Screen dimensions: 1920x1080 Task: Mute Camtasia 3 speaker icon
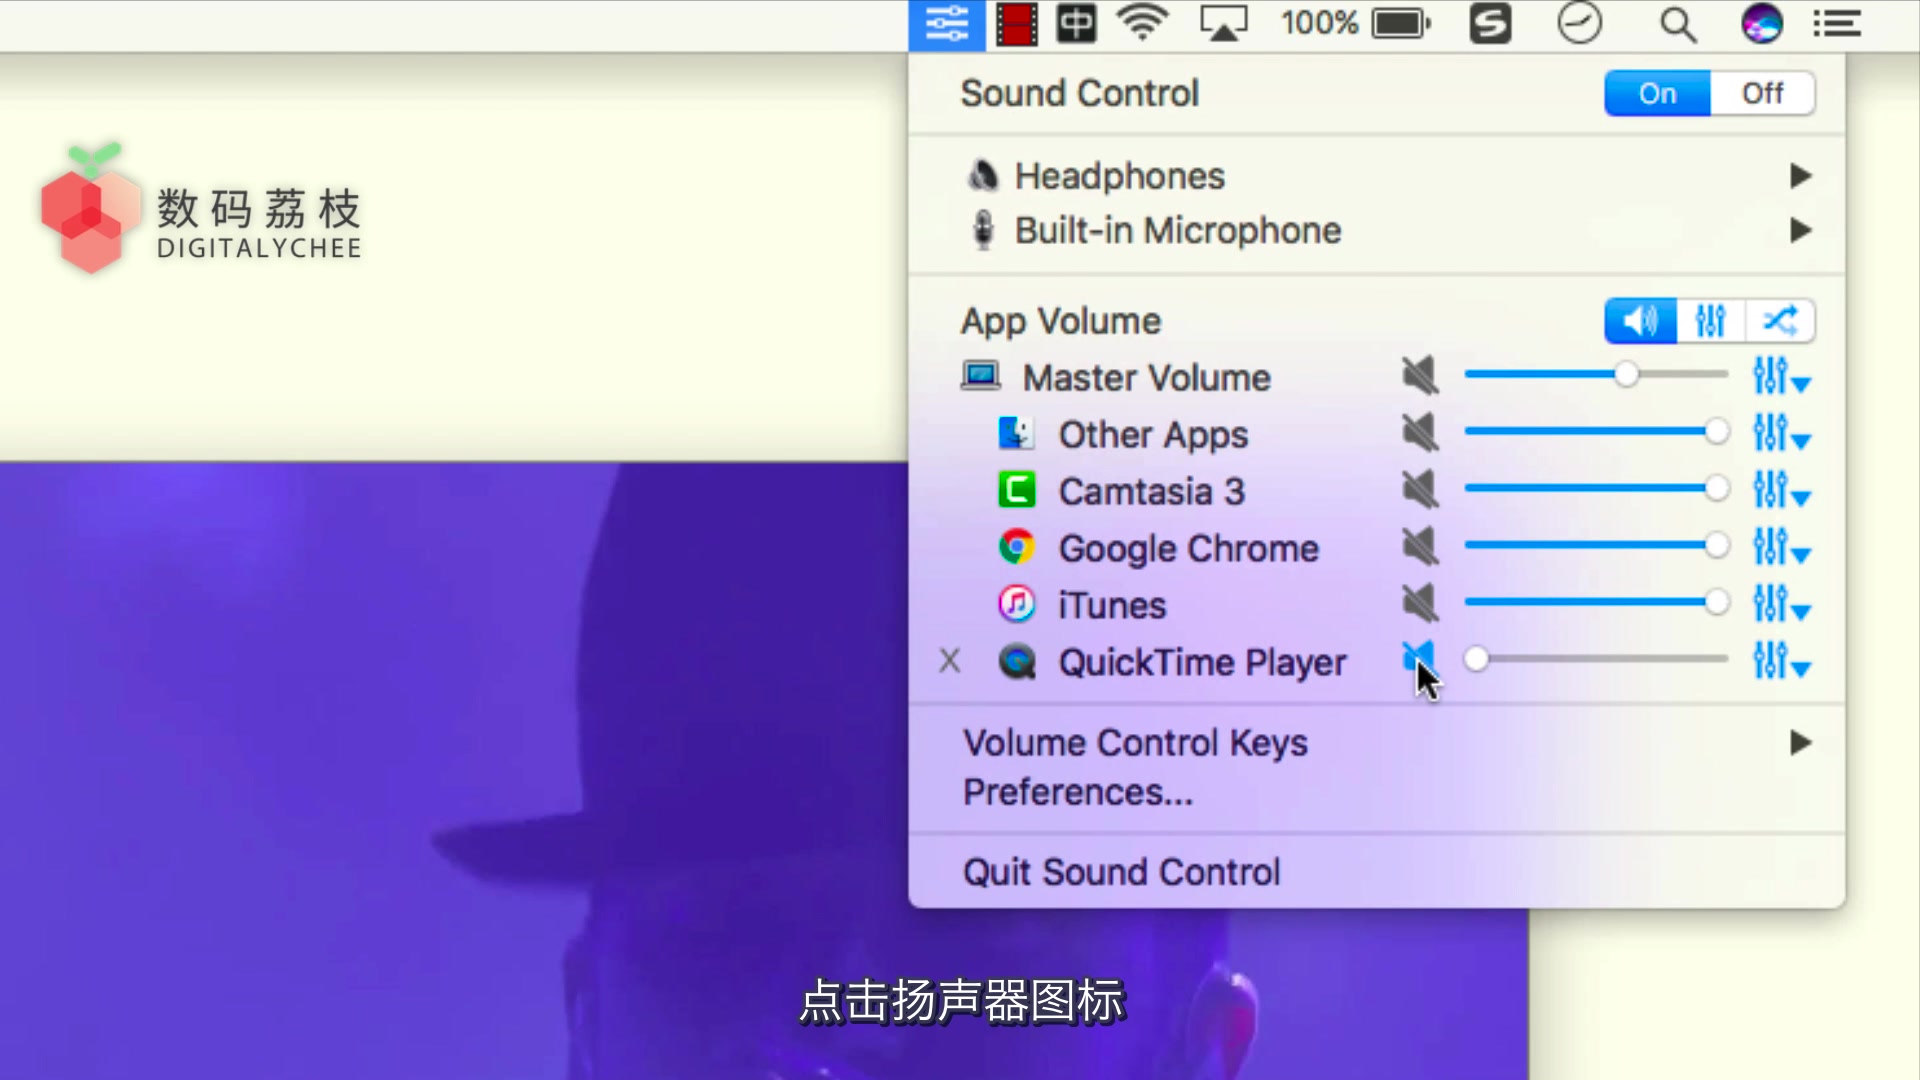tap(1420, 490)
